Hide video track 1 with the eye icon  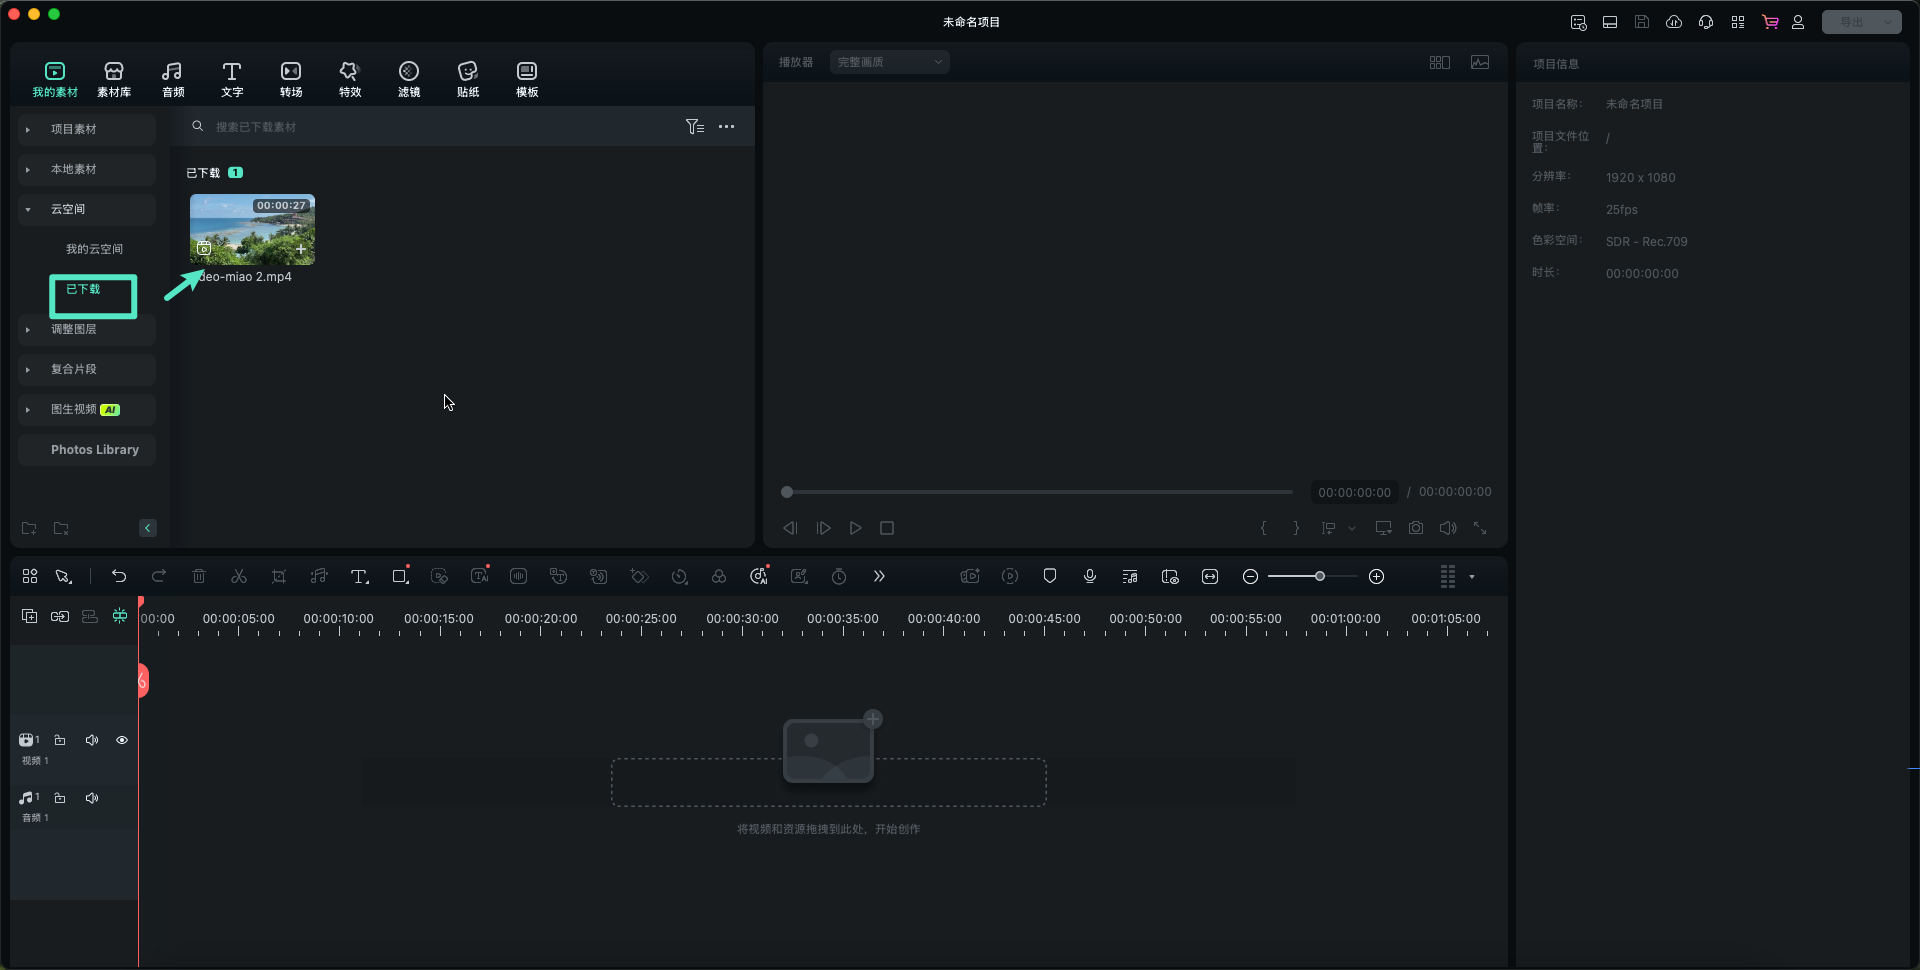point(122,740)
